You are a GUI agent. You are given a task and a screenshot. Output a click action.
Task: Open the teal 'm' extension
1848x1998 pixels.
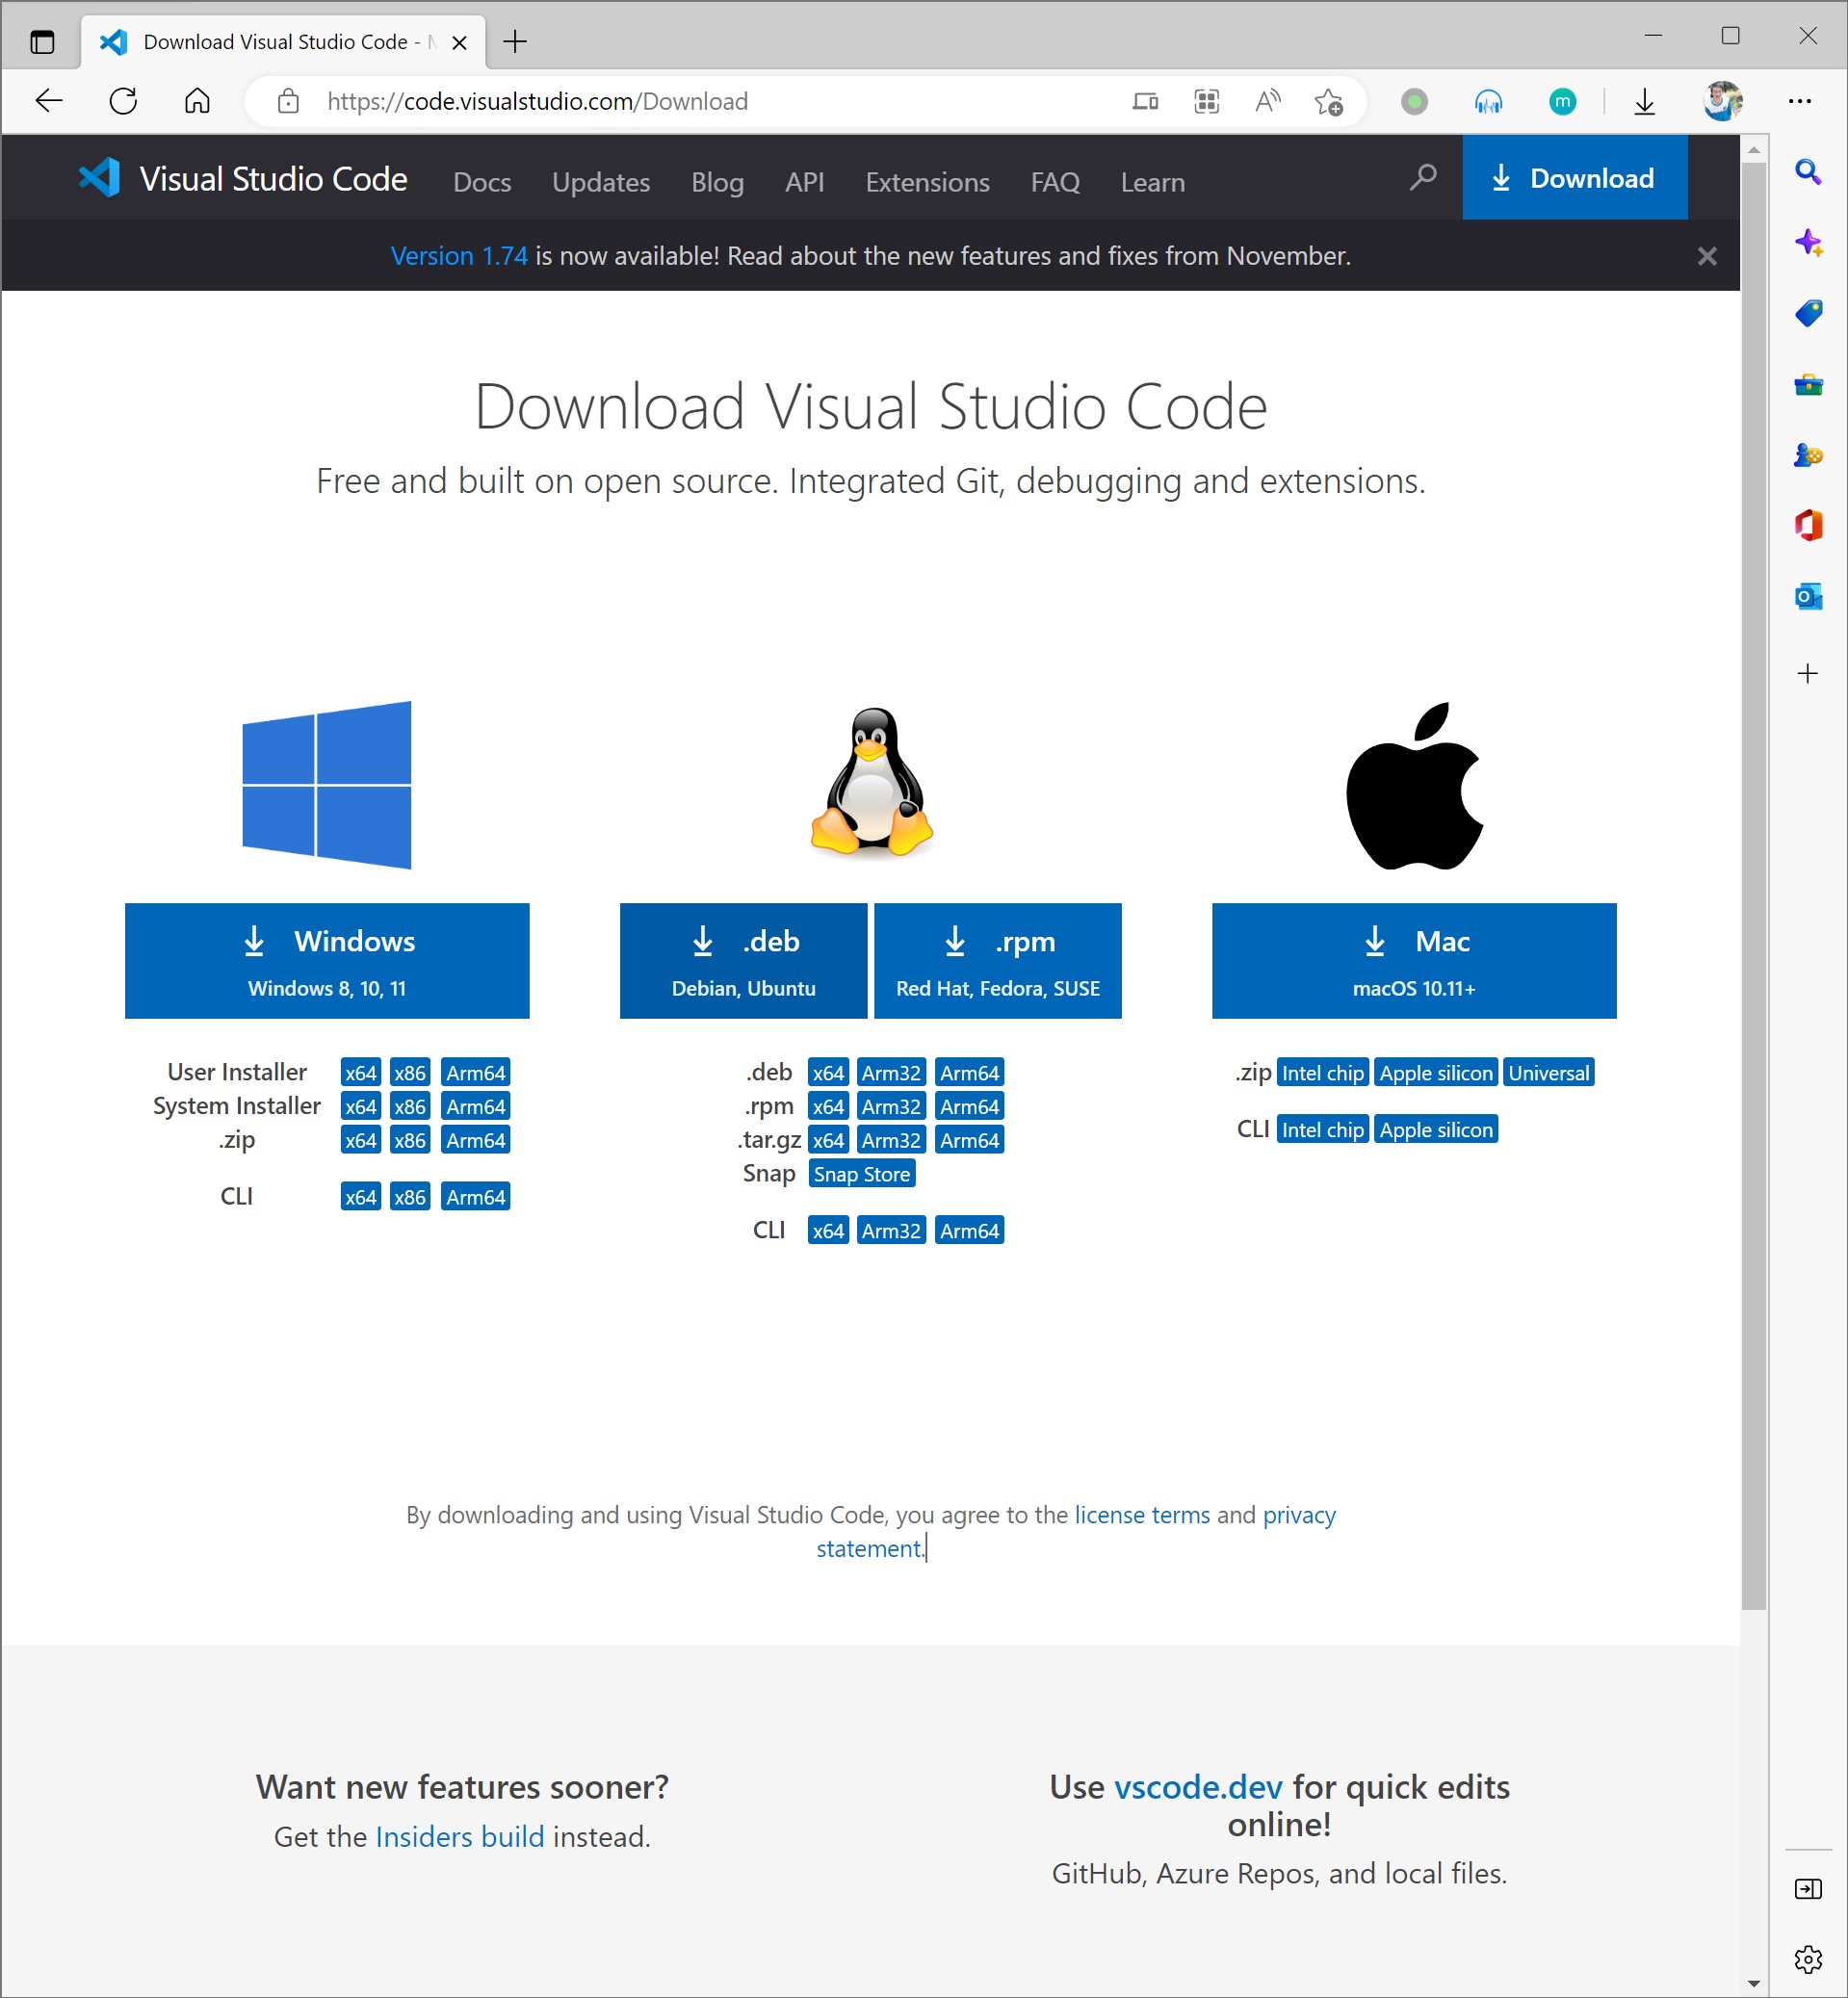(x=1562, y=101)
